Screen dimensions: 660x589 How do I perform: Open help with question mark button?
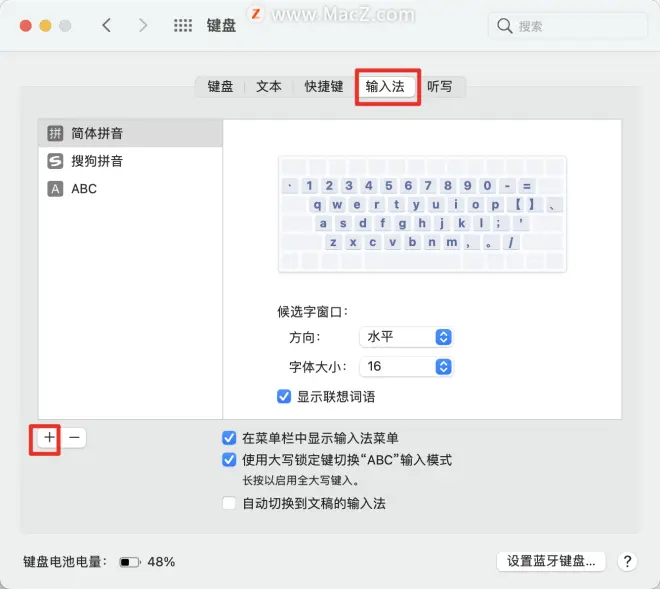pos(627,561)
